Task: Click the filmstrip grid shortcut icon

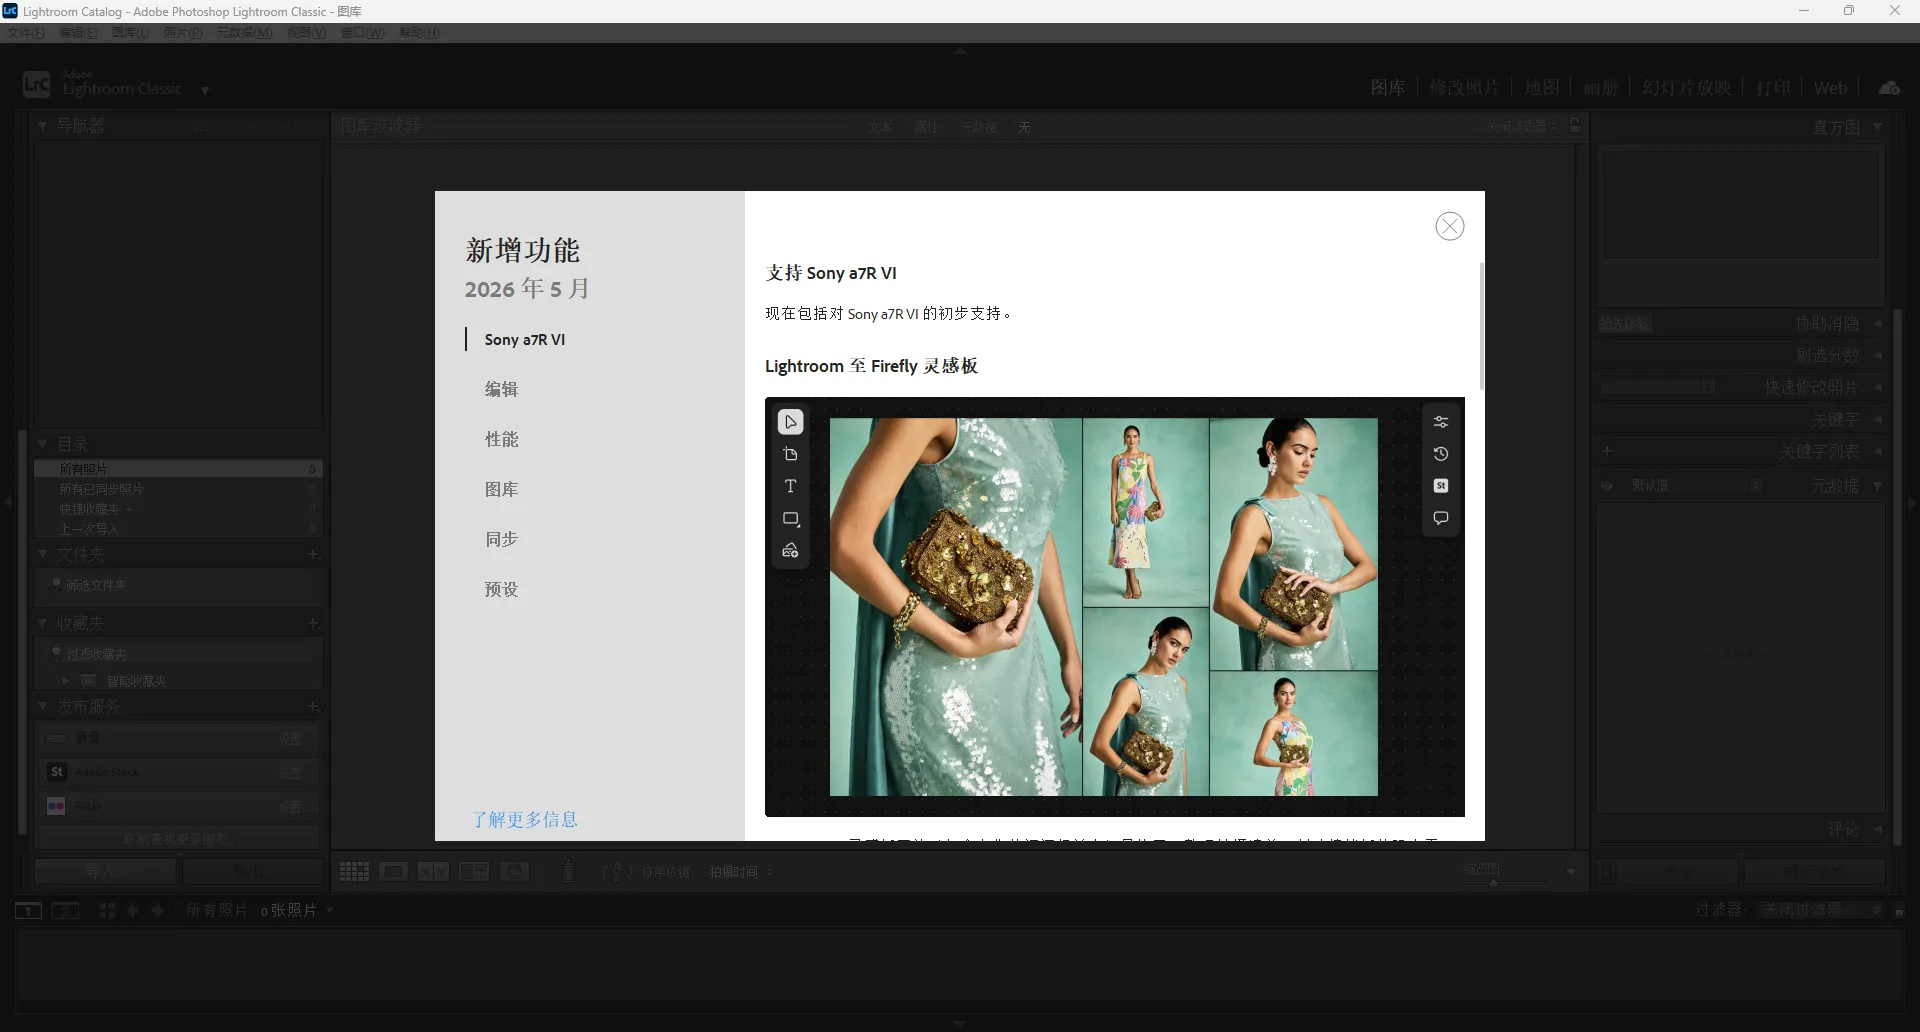Action: (x=107, y=910)
